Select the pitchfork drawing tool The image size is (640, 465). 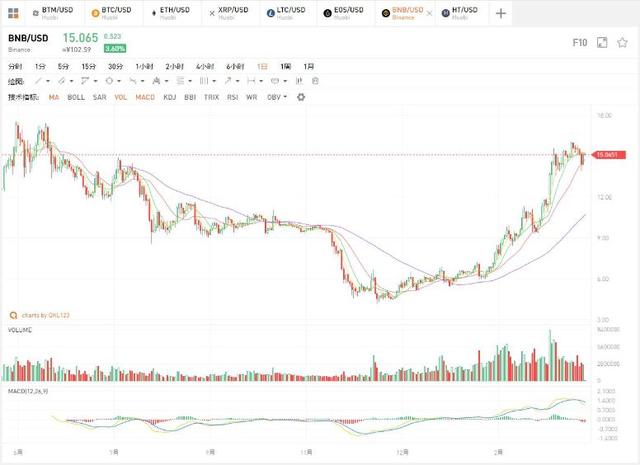pyautogui.click(x=156, y=81)
